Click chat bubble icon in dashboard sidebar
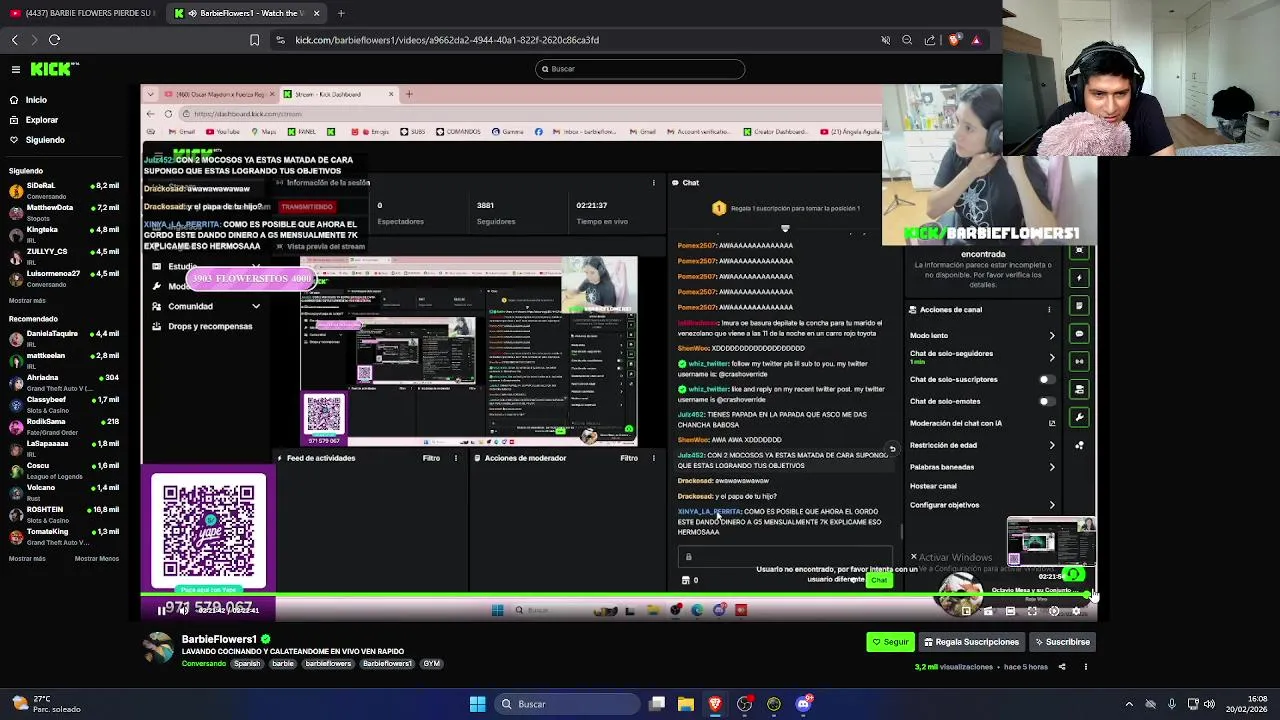This screenshot has height=720, width=1280. point(1079,333)
